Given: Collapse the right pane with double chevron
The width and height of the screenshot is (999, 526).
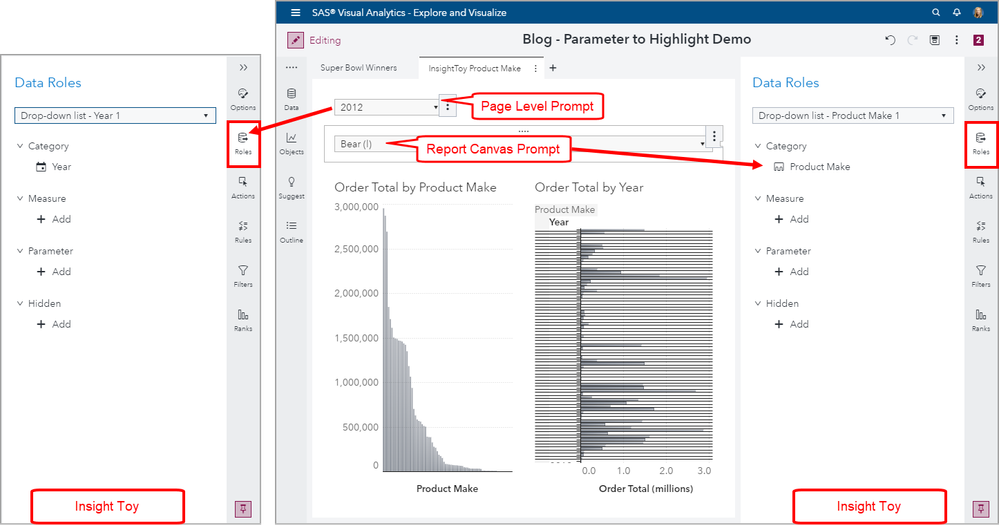Looking at the screenshot, I should coord(981,68).
